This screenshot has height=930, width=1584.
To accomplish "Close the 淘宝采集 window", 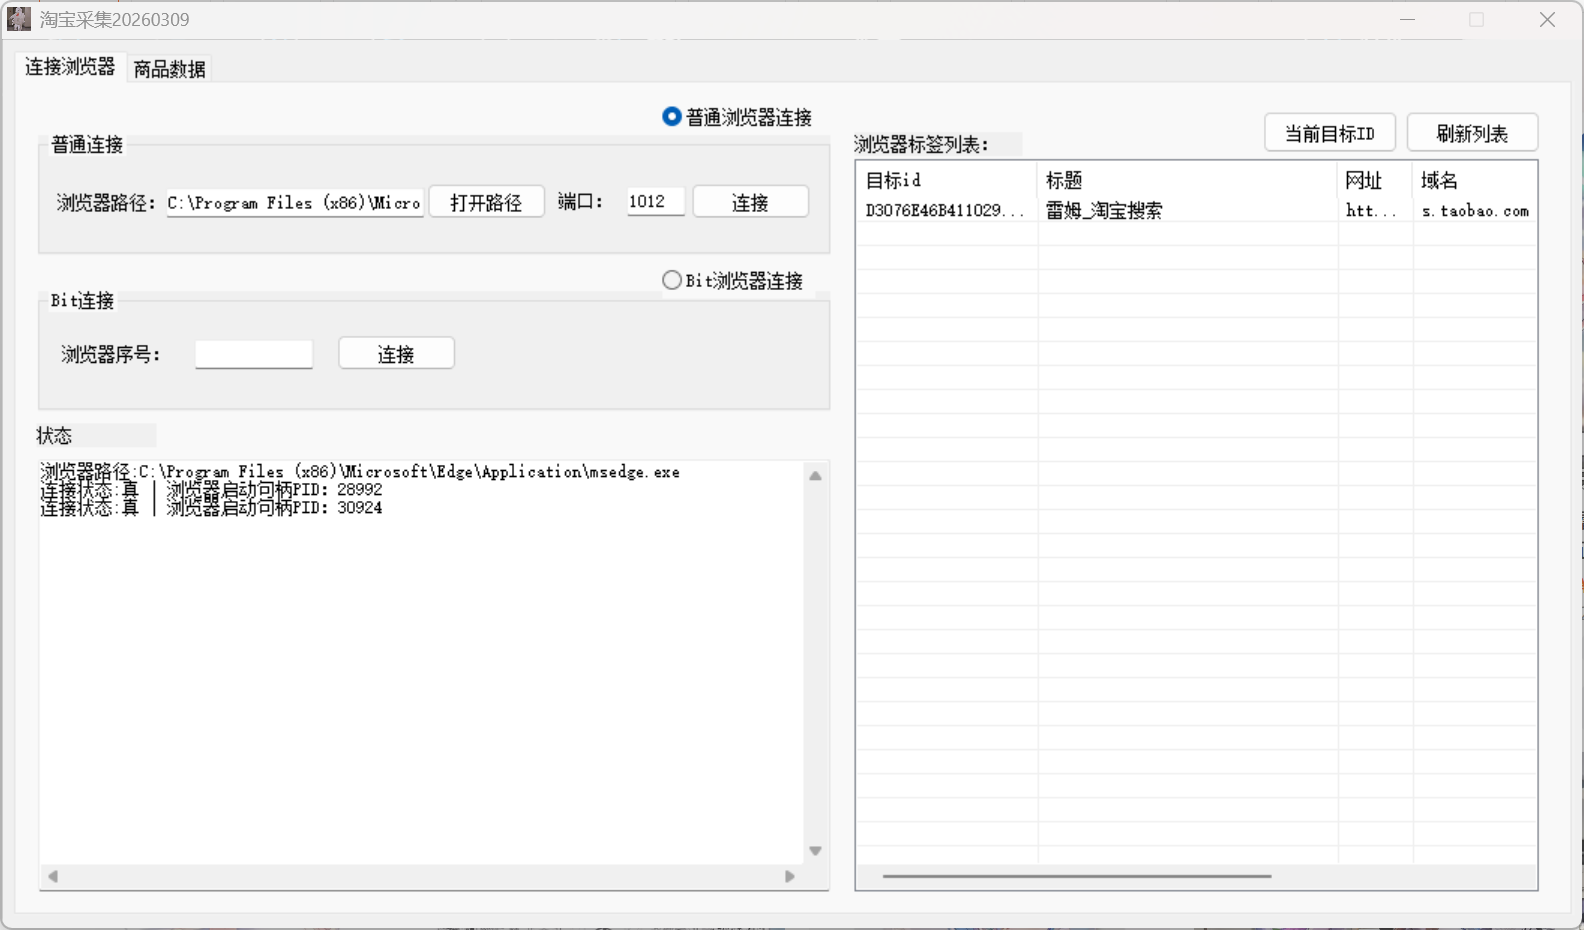I will (x=1547, y=20).
